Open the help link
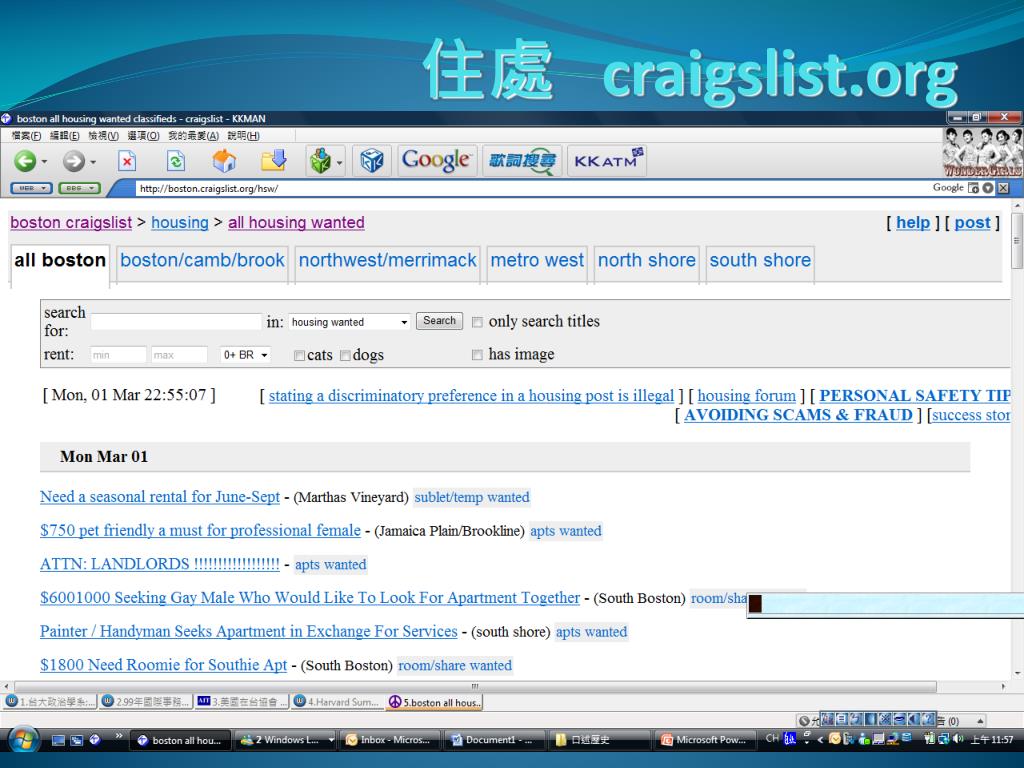 pos(912,223)
